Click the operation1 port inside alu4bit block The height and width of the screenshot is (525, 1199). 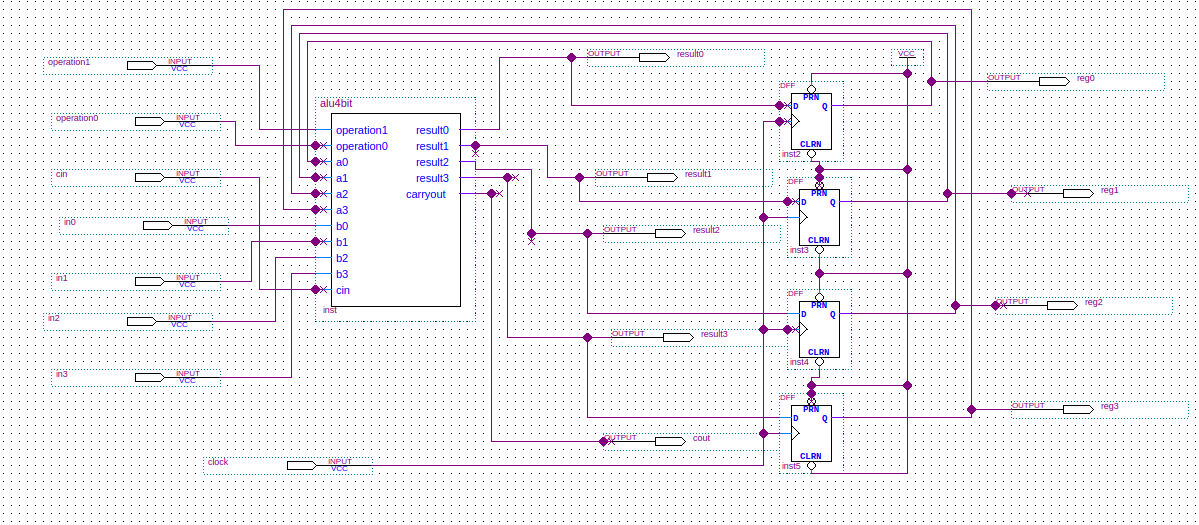(x=362, y=130)
